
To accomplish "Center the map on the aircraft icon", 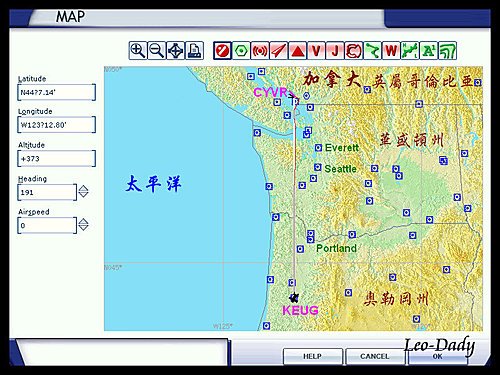I will tap(175, 51).
